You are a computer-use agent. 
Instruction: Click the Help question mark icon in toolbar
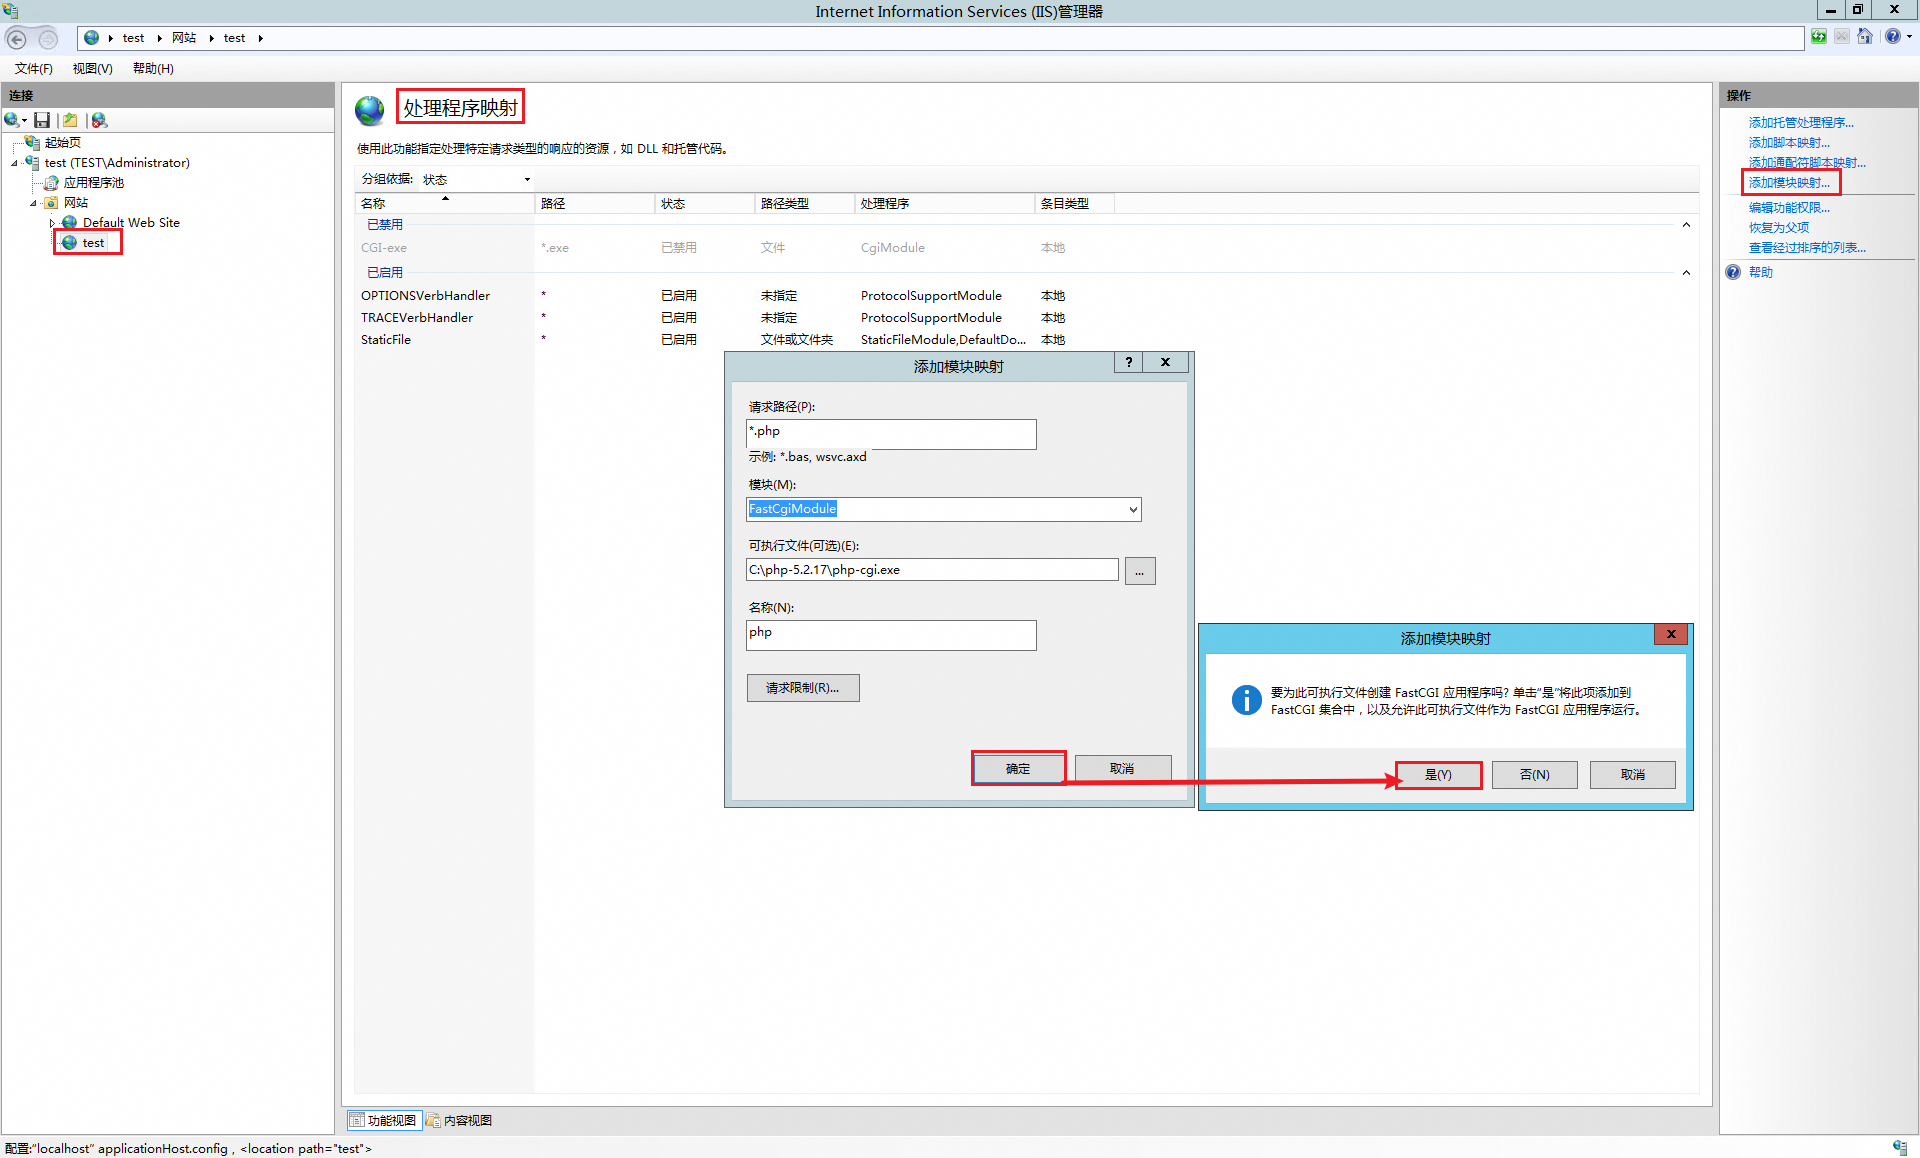[x=1892, y=37]
